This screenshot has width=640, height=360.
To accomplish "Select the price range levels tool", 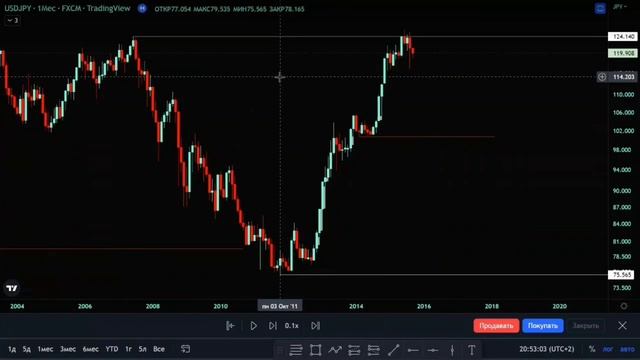I will click(x=373, y=350).
